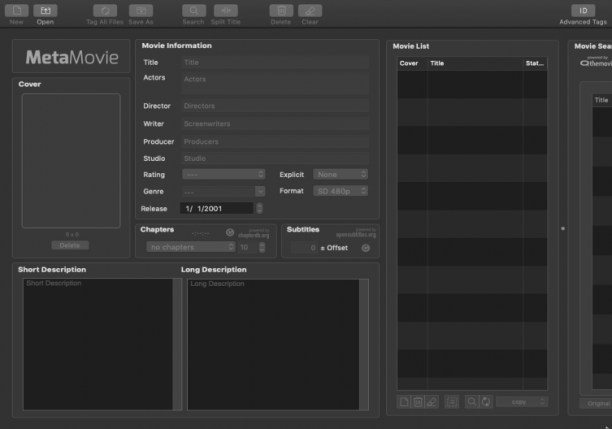Open the Rating dropdown
This screenshot has height=429, width=612.
[224, 174]
